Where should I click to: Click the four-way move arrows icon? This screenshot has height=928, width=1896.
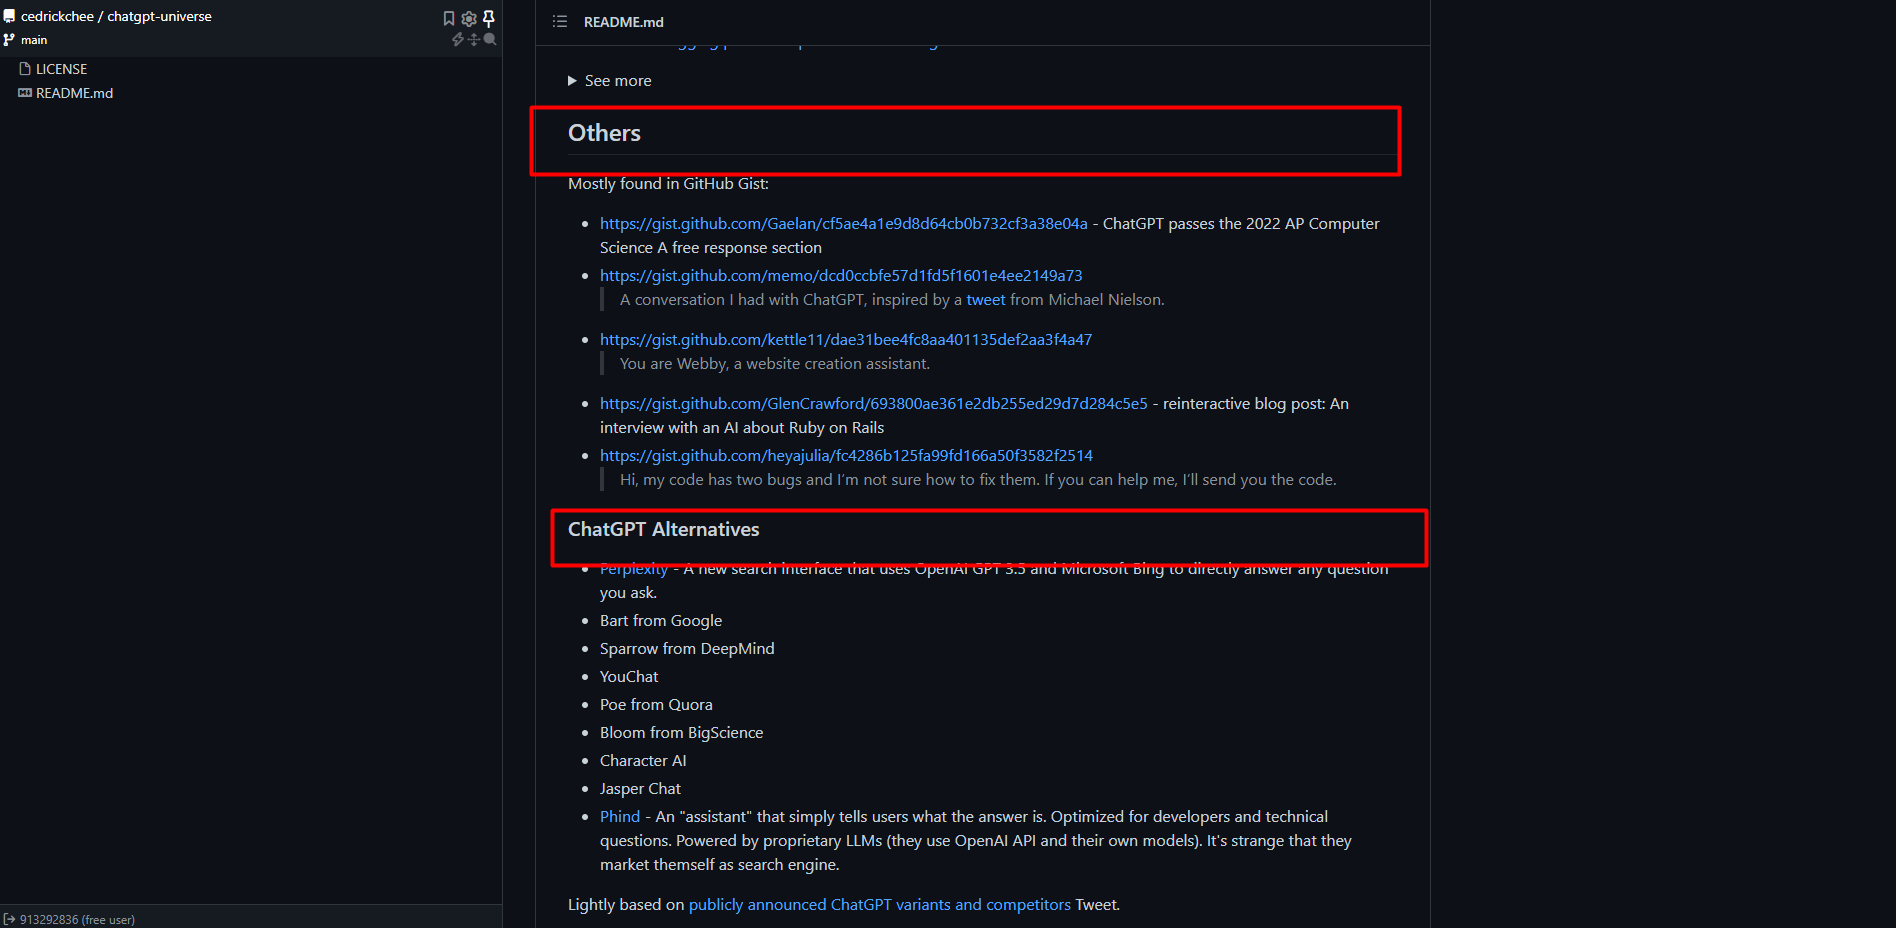click(474, 39)
